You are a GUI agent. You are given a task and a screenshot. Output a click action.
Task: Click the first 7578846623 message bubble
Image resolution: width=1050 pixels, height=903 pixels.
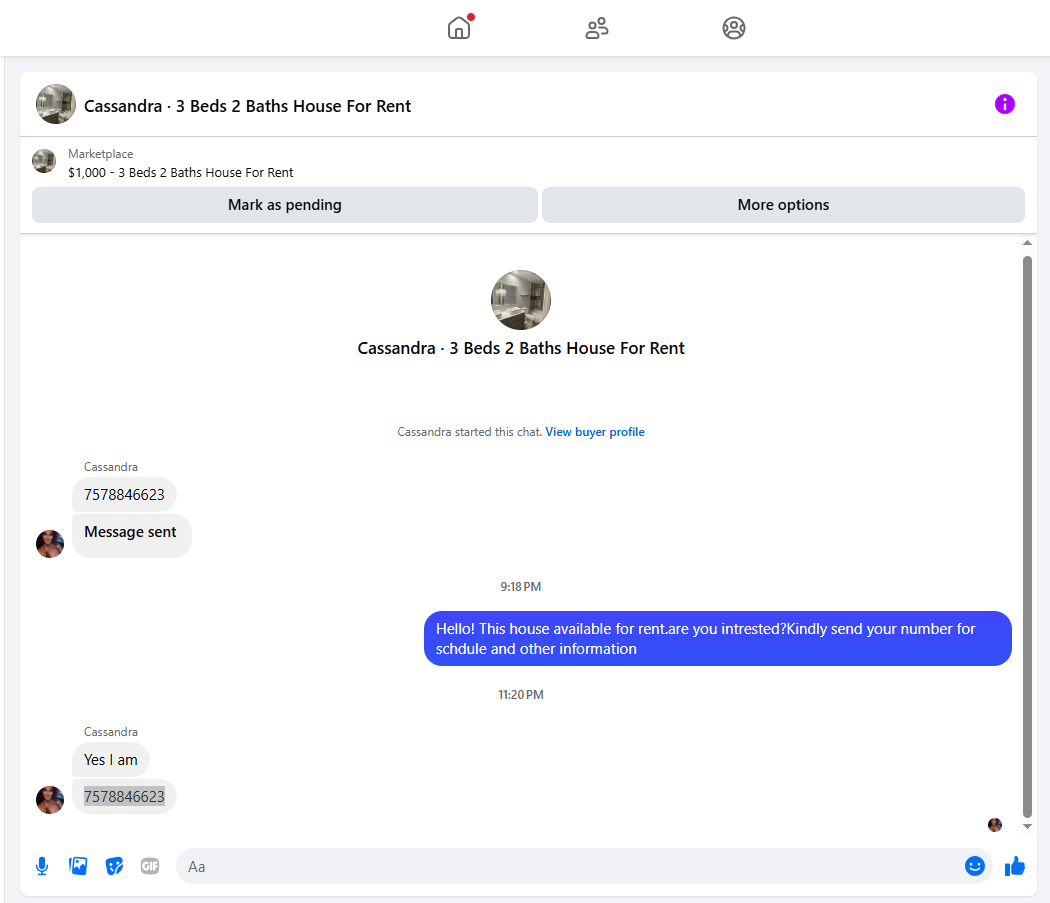click(x=125, y=495)
